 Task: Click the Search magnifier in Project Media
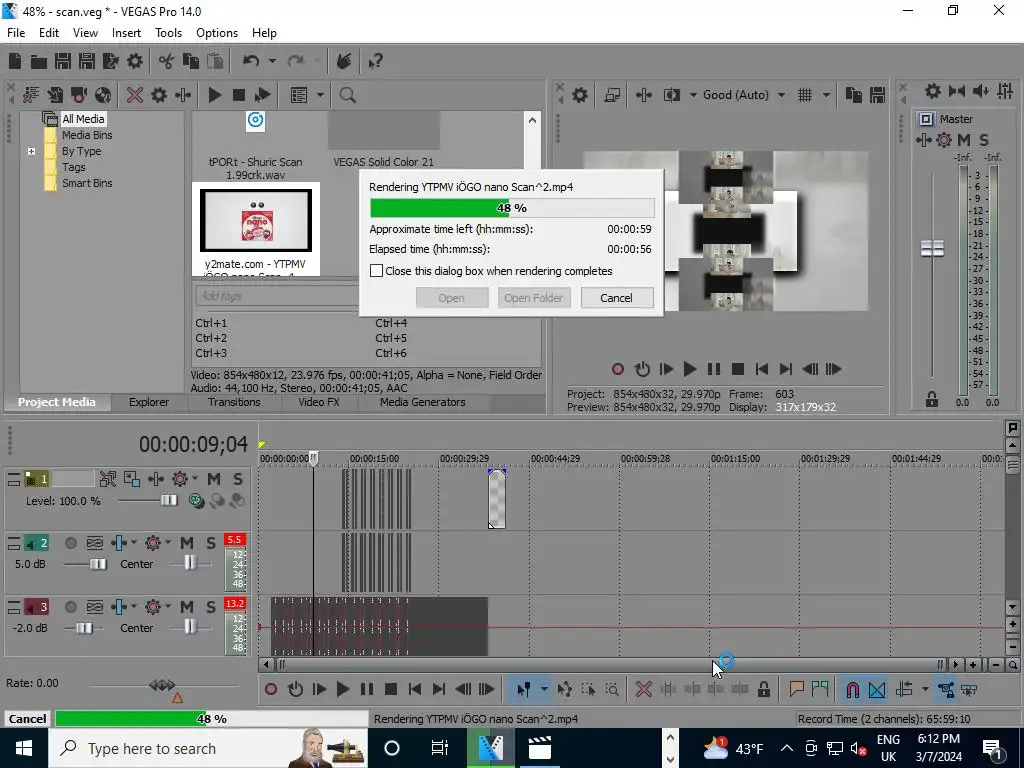347,95
